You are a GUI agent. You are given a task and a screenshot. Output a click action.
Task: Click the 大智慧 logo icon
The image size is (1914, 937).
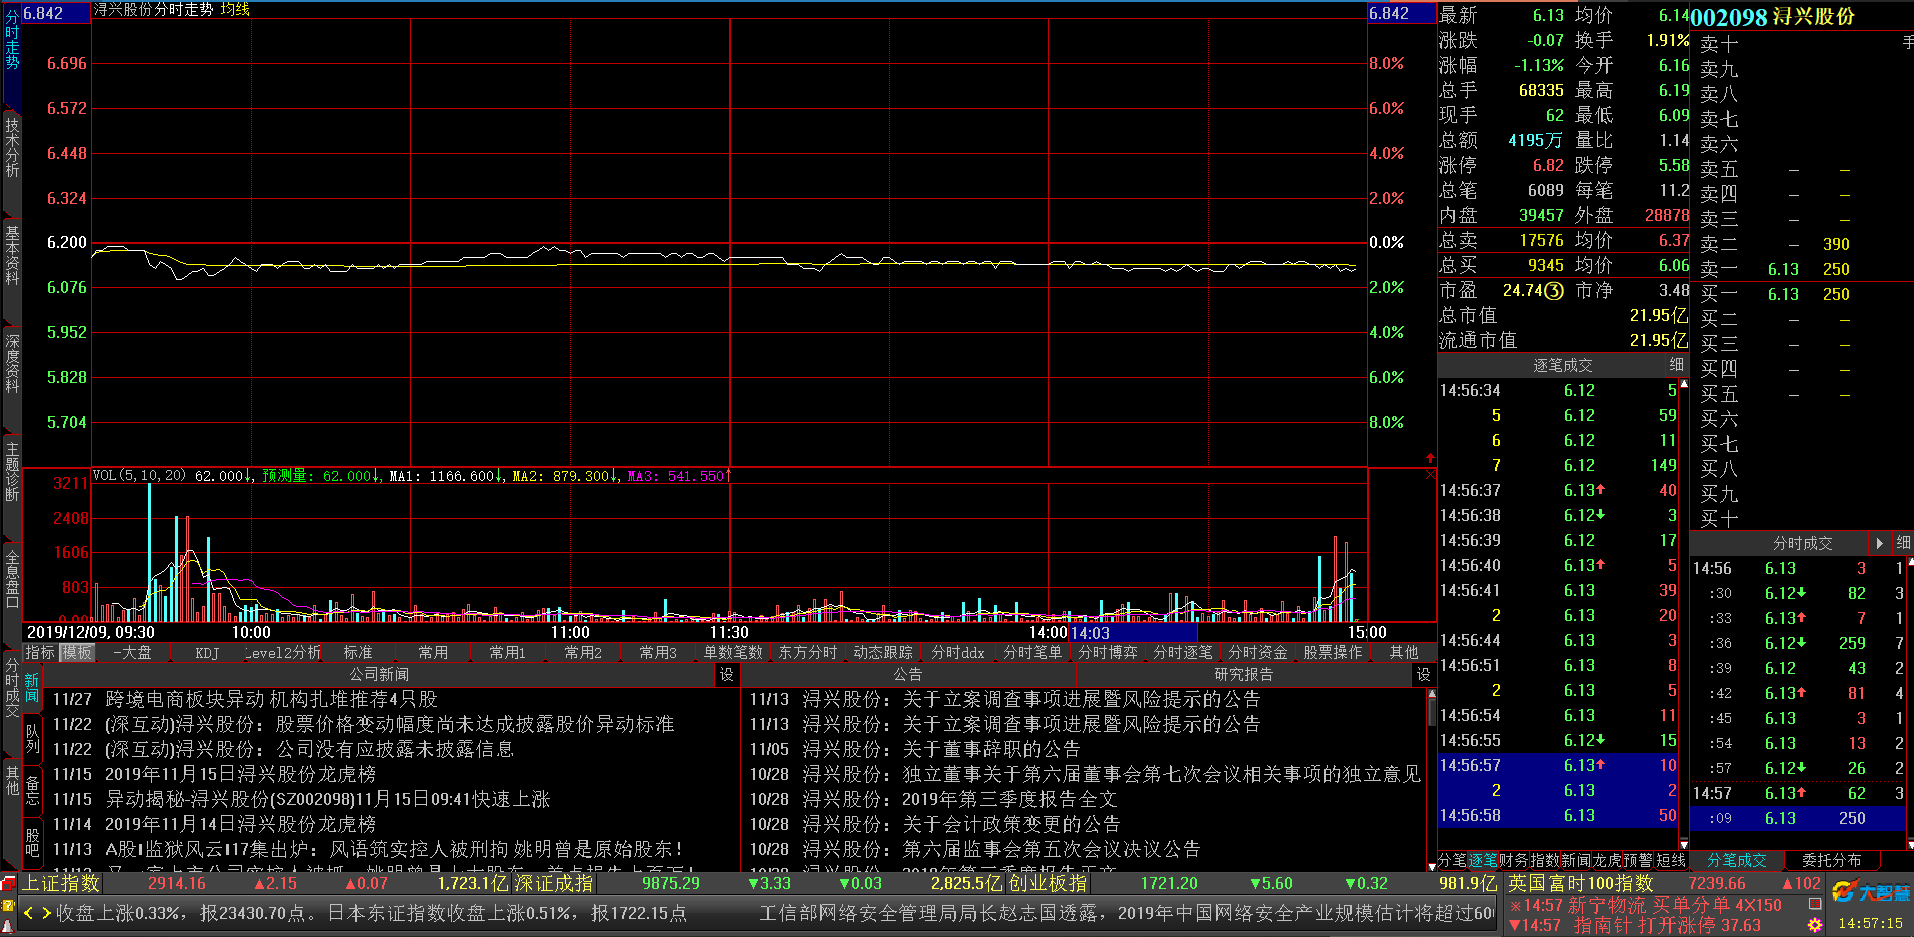(x=1870, y=892)
